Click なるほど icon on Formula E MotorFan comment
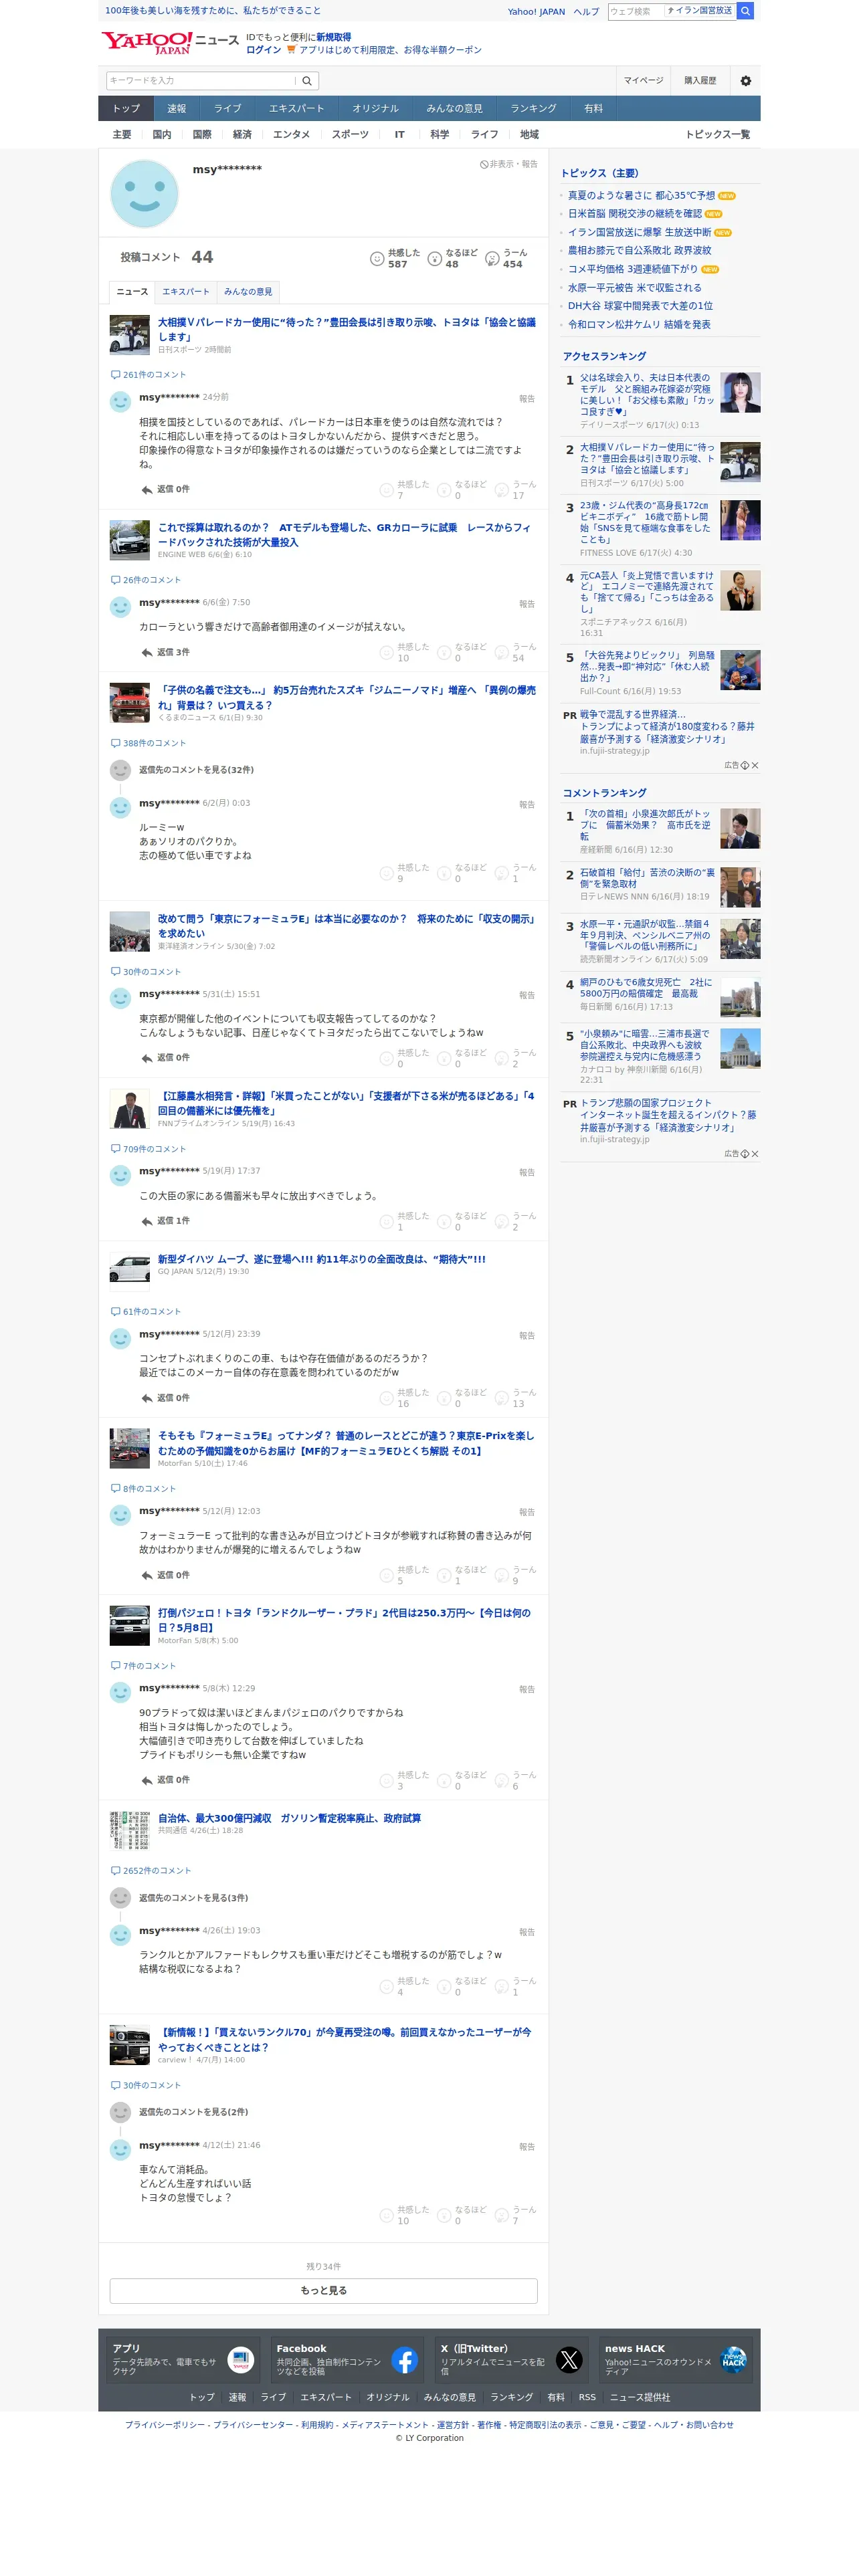Screen dimensions: 859x2576 click(x=444, y=1576)
